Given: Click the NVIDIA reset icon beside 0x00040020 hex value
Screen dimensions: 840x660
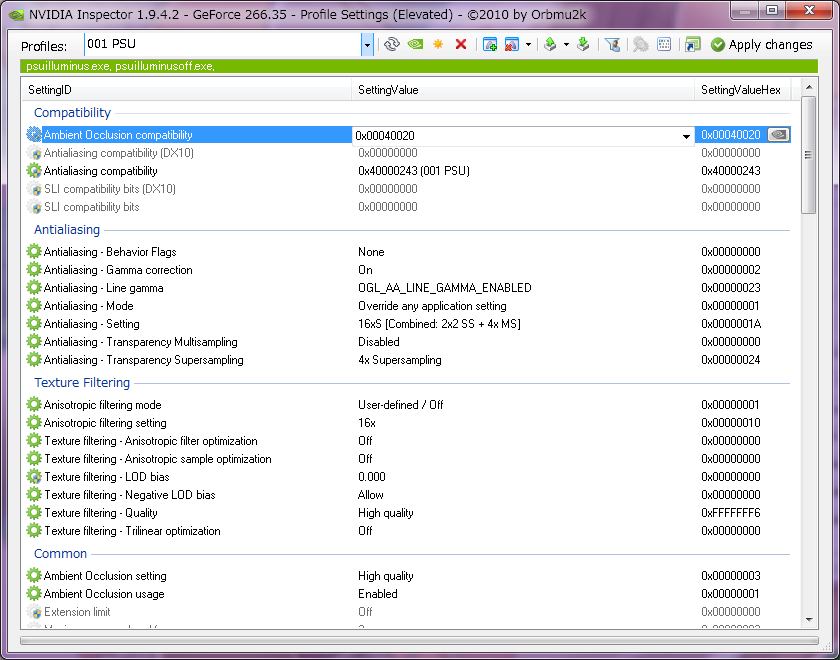Looking at the screenshot, I should (778, 135).
